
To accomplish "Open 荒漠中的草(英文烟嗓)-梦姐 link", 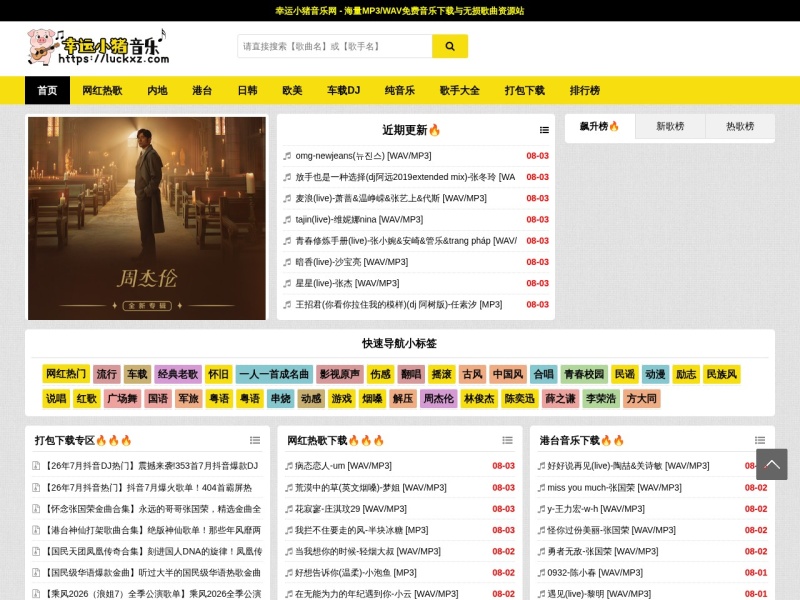I will 370,488.
